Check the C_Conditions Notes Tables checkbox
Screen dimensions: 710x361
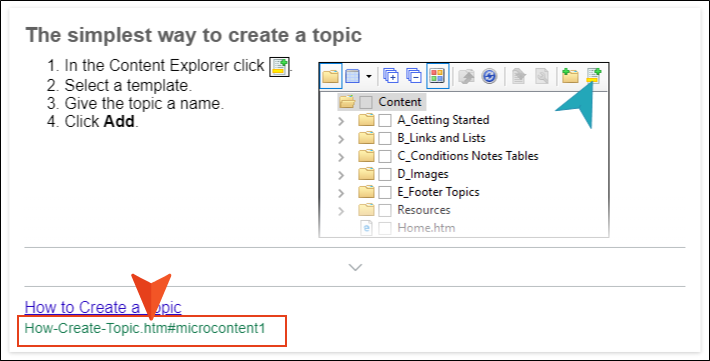click(x=385, y=156)
